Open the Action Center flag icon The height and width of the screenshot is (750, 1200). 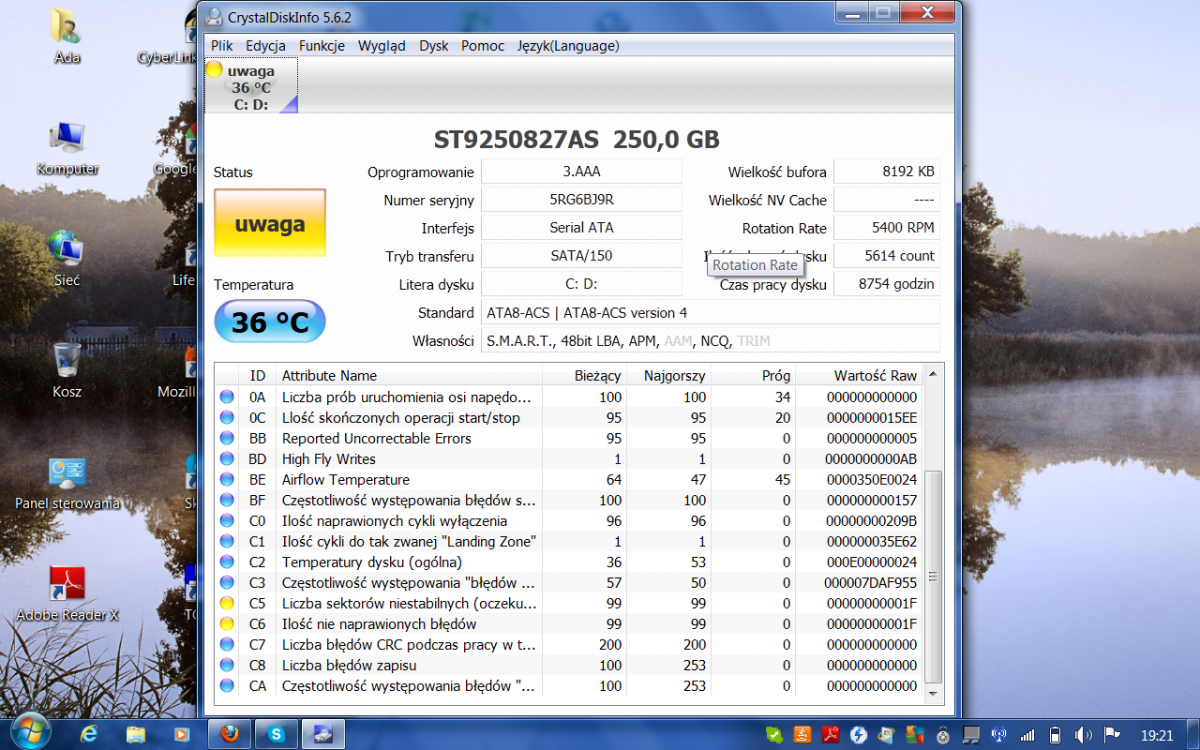coord(1112,735)
